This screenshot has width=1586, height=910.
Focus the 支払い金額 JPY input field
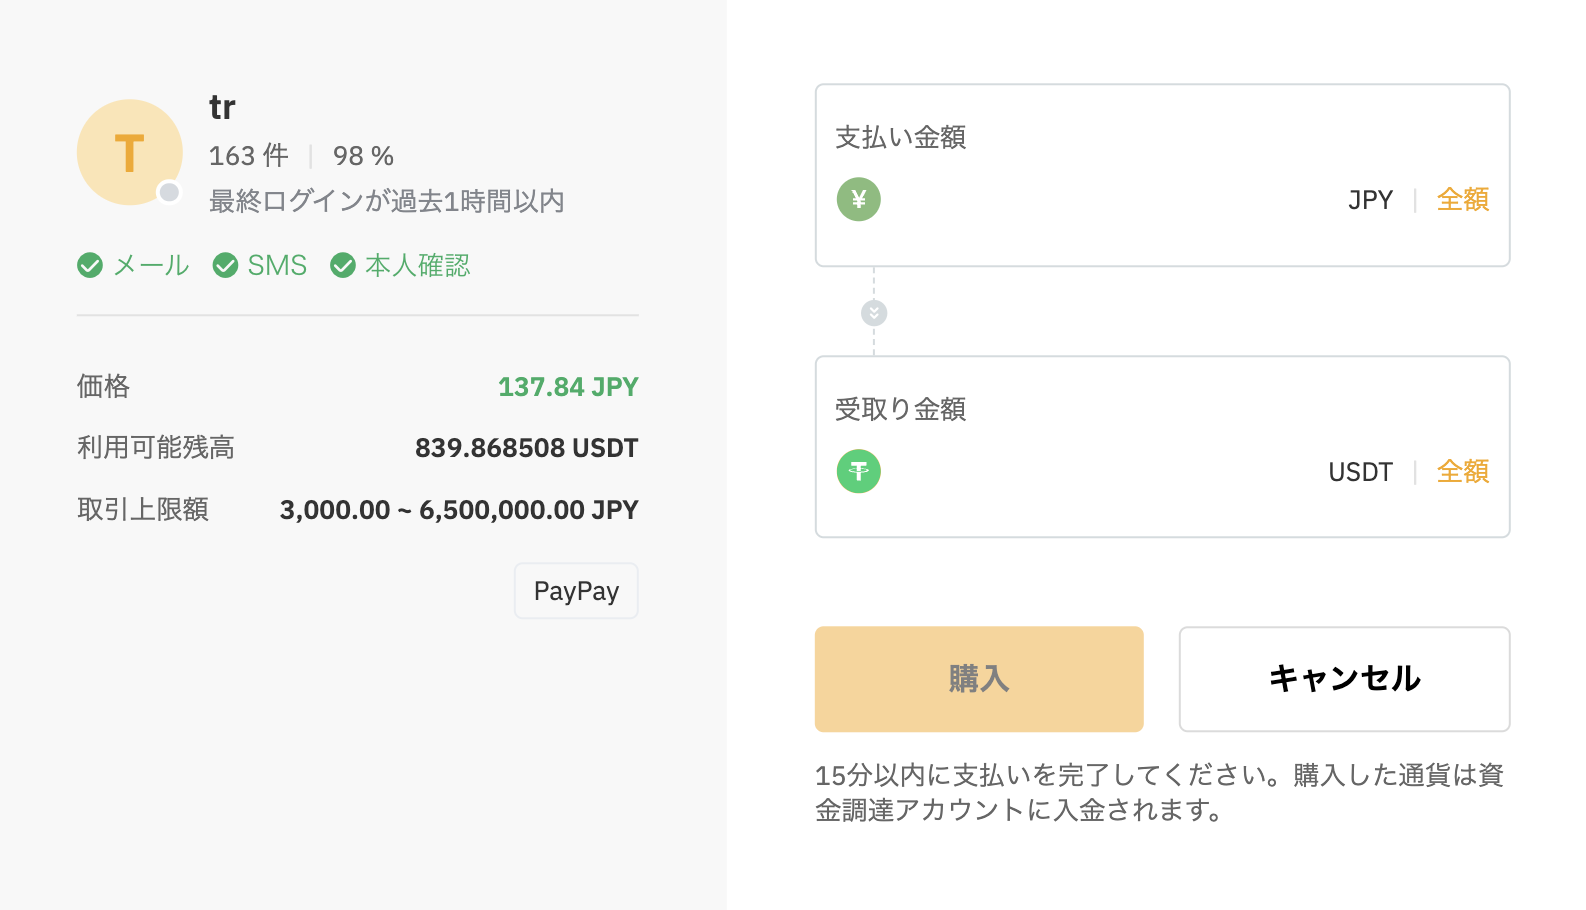[x=1110, y=200]
